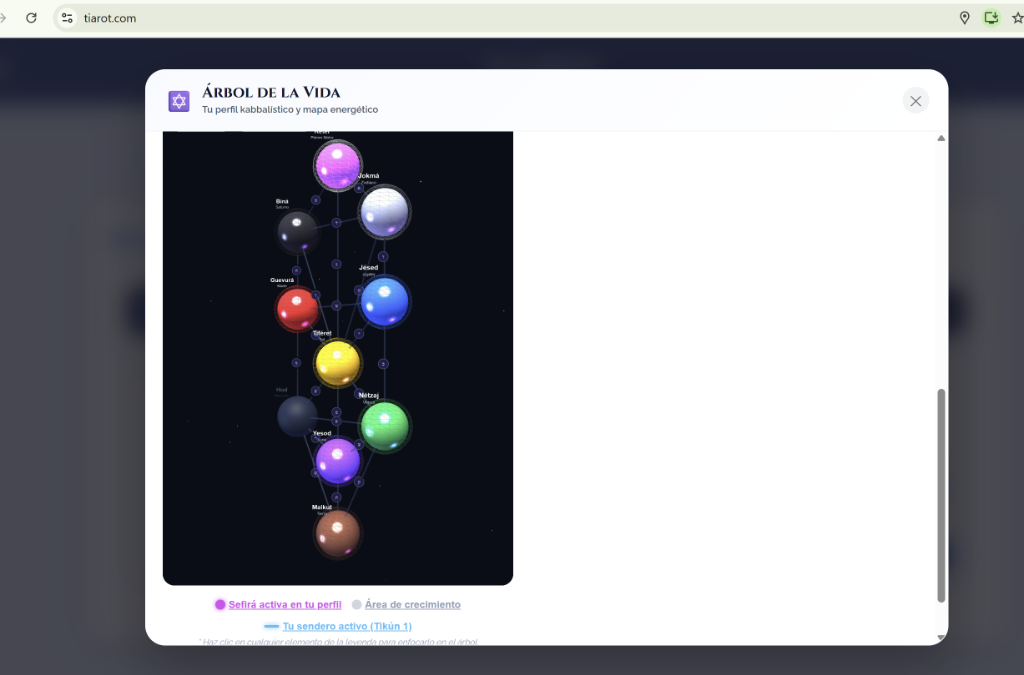Viewport: 1024px width, 675px height.
Task: Click the path node between Biná and Guevurá
Action: pyautogui.click(x=296, y=270)
